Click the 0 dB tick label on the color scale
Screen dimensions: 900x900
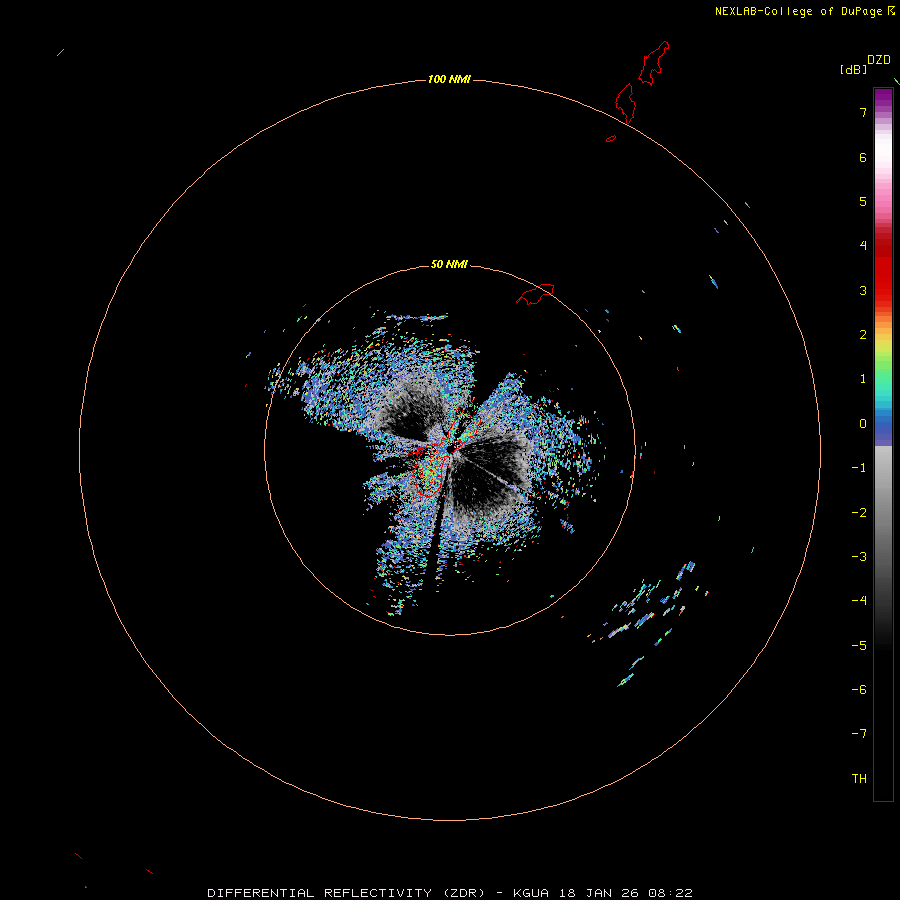pos(863,424)
